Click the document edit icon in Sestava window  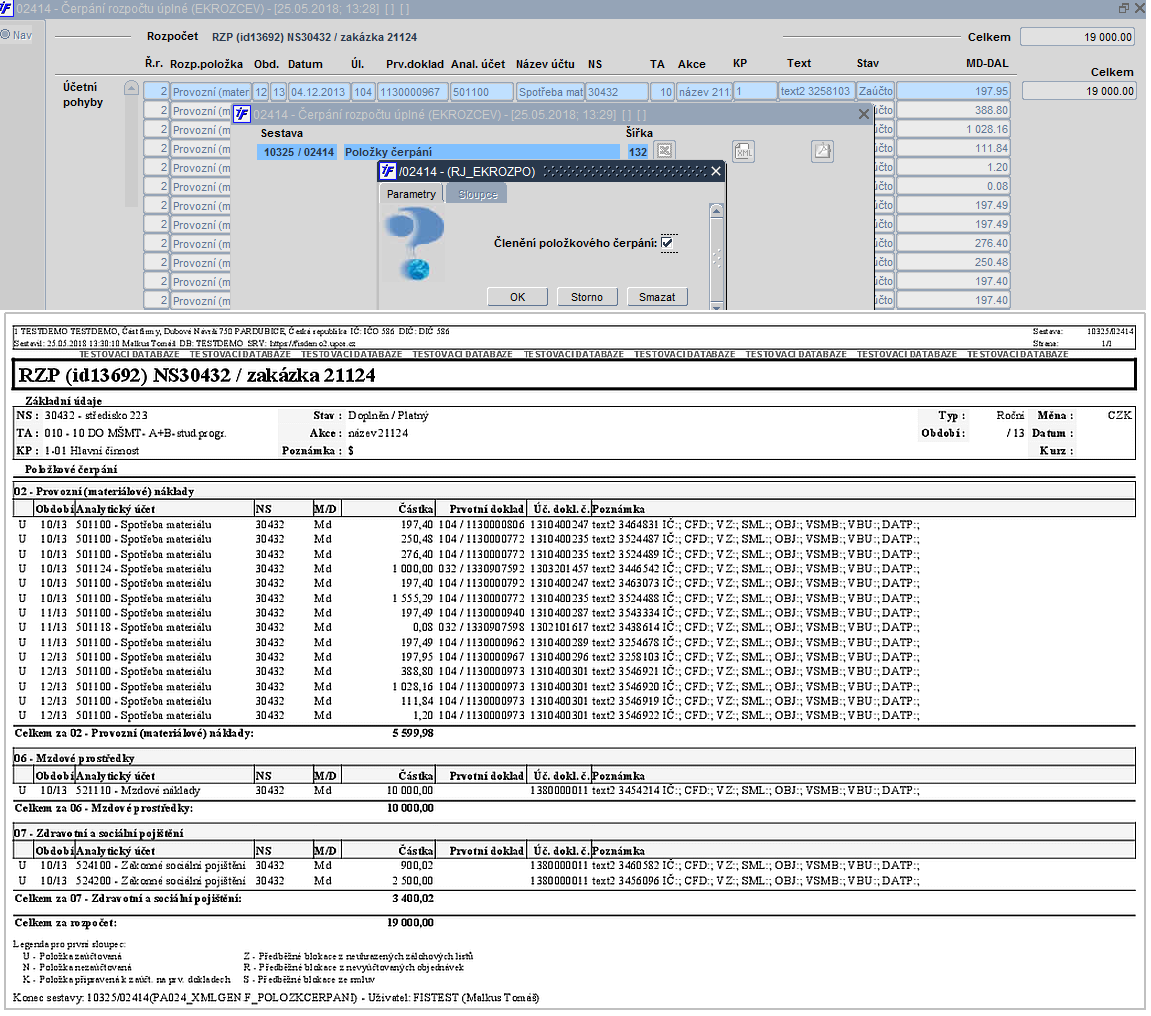click(822, 151)
